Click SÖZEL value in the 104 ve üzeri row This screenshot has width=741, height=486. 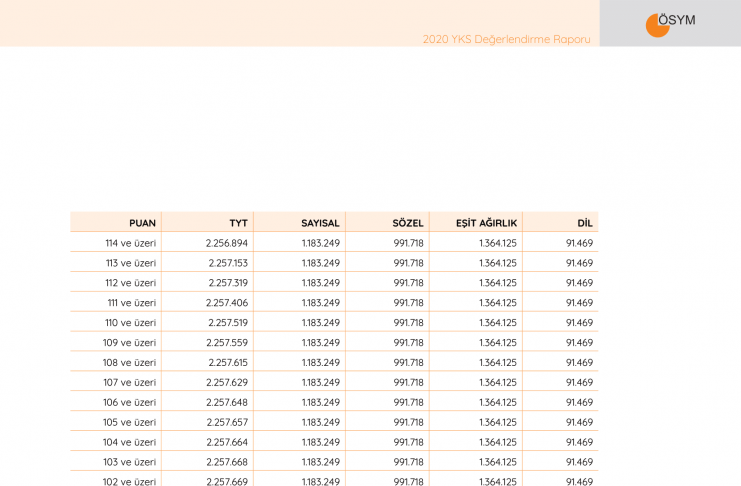[408, 442]
